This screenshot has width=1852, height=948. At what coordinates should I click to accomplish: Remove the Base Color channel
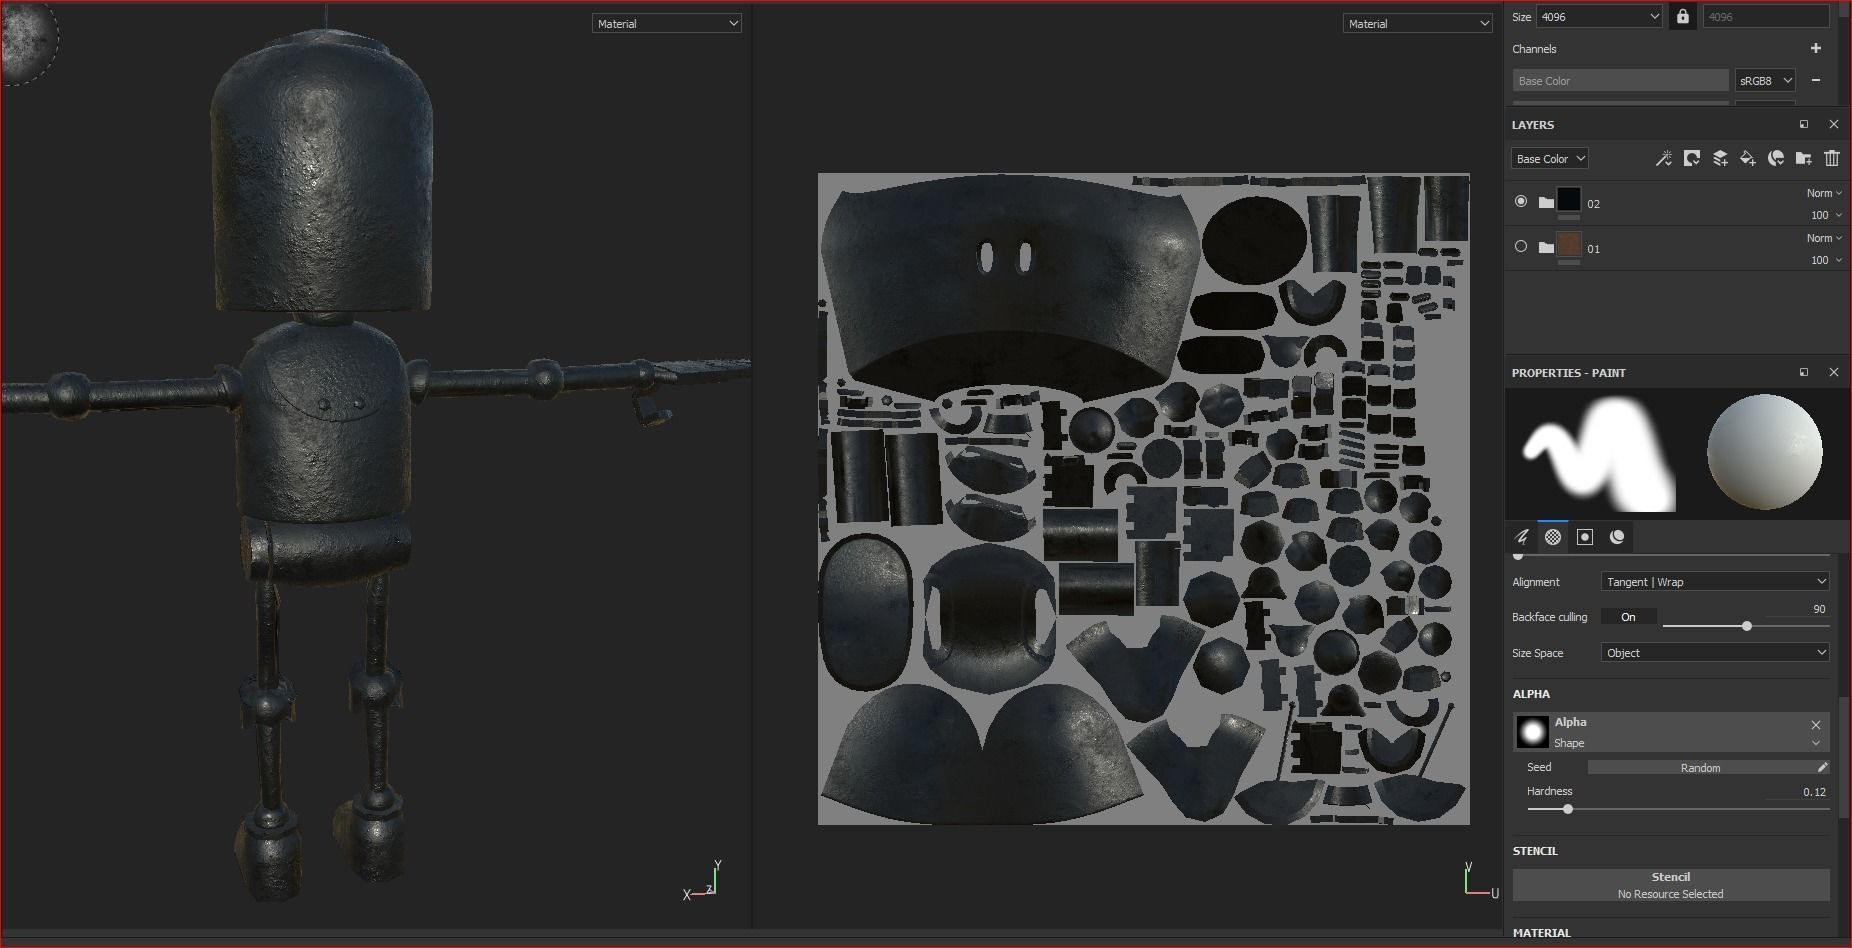pyautogui.click(x=1816, y=80)
